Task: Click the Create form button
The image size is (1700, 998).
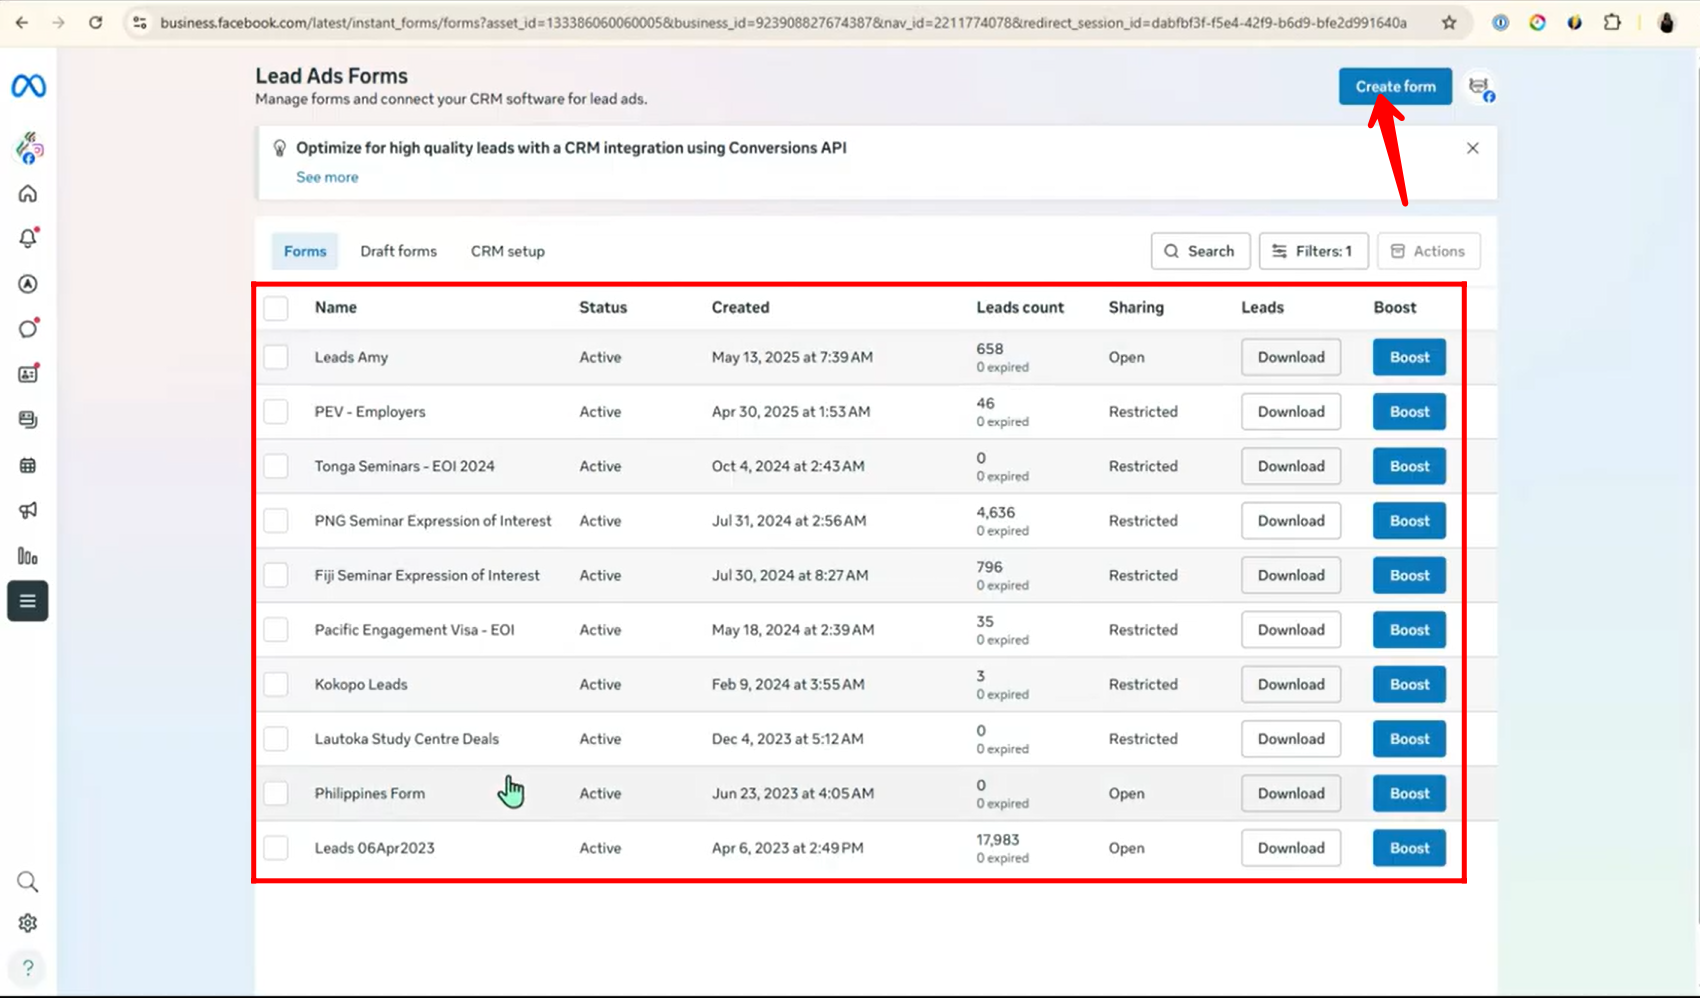Action: 1395,86
